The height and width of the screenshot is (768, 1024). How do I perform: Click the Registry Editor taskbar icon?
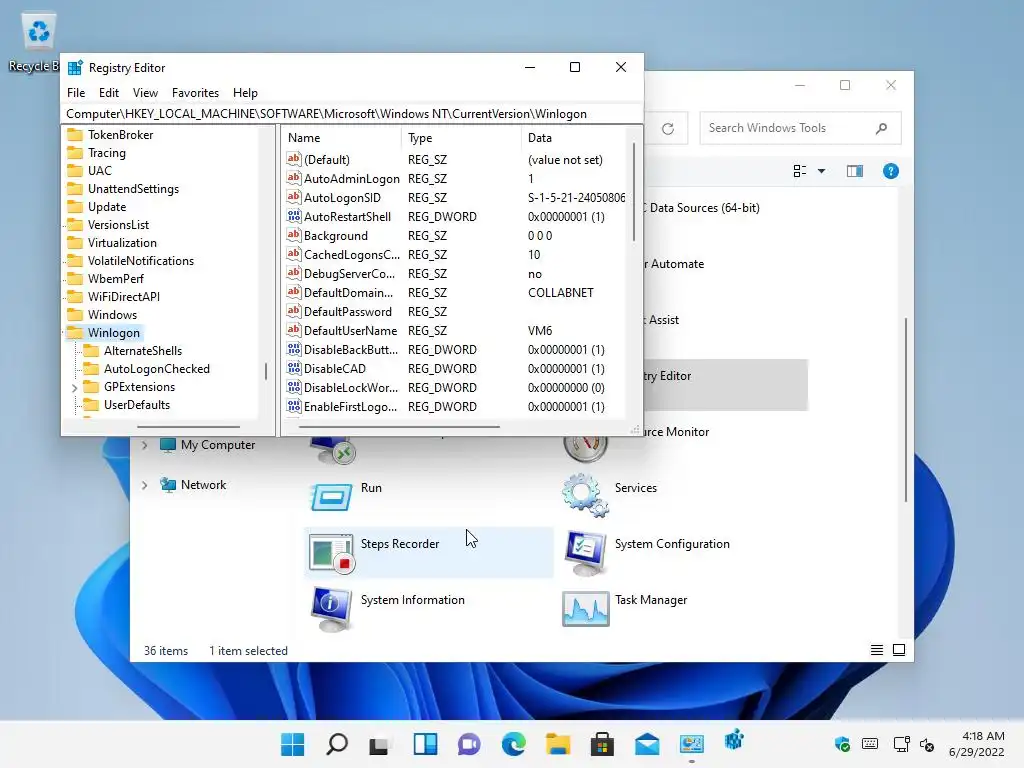(735, 741)
